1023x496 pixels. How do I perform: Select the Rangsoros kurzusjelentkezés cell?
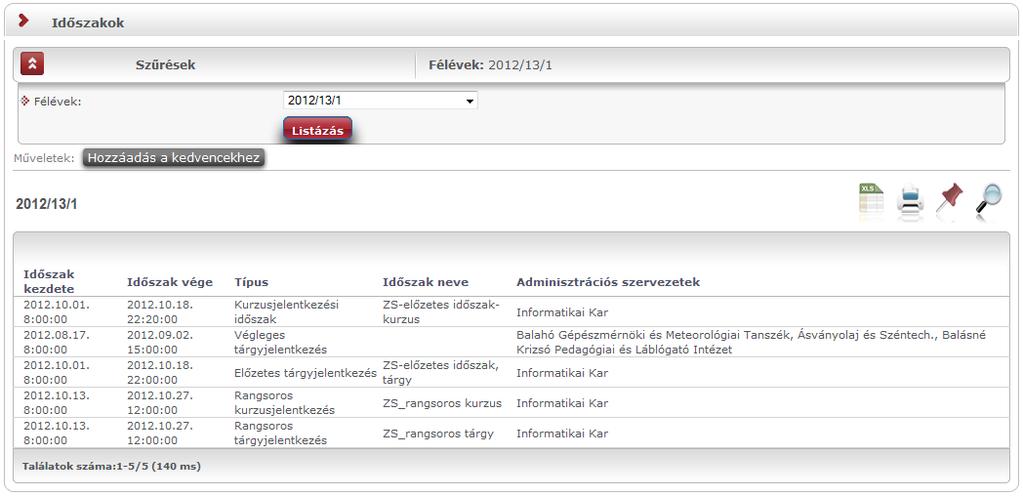click(284, 403)
